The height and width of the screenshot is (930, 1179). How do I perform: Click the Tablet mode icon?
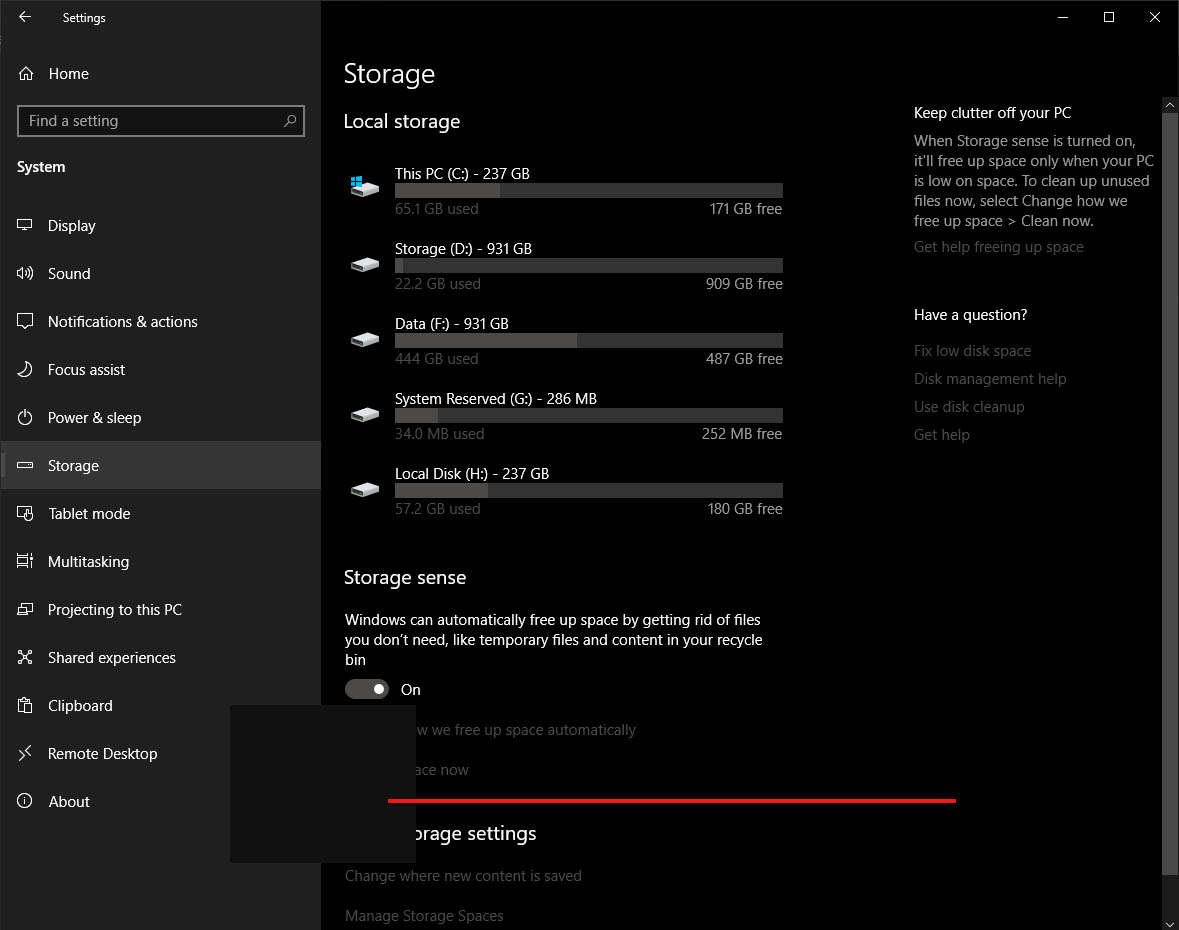pyautogui.click(x=25, y=513)
